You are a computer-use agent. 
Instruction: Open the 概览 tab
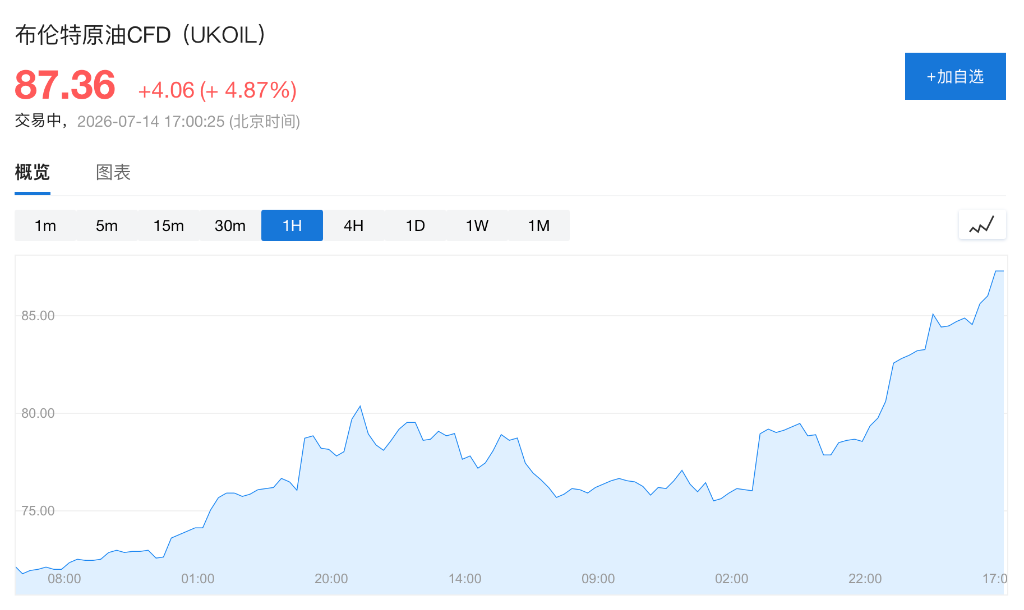point(32,172)
